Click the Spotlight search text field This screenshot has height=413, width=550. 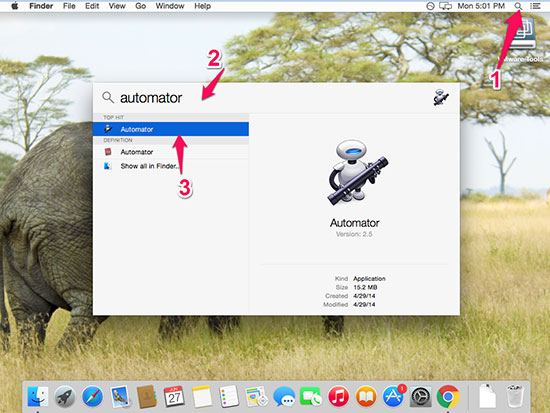tap(267, 98)
